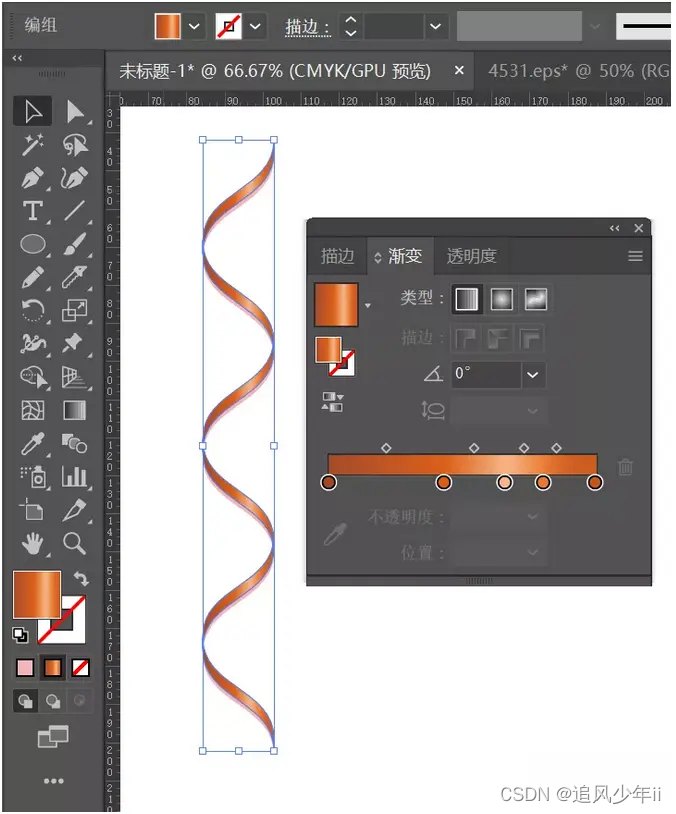Select the Gradient tool in toolbar

pos(75,410)
